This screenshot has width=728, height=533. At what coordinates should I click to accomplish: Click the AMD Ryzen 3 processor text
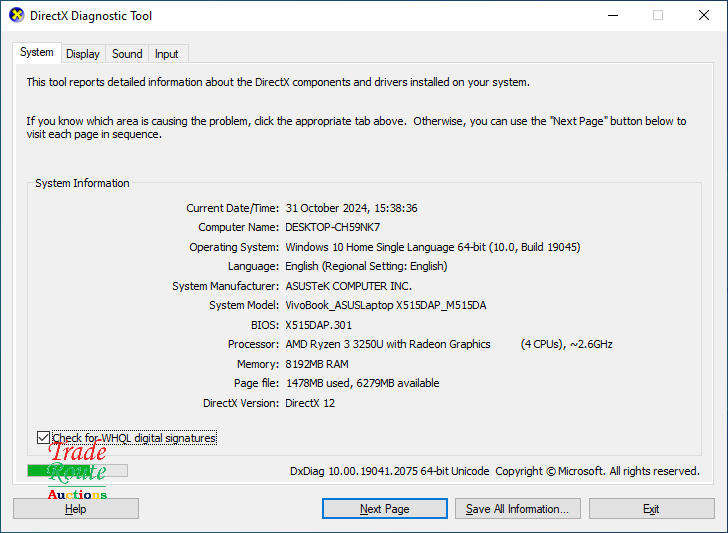pos(388,344)
